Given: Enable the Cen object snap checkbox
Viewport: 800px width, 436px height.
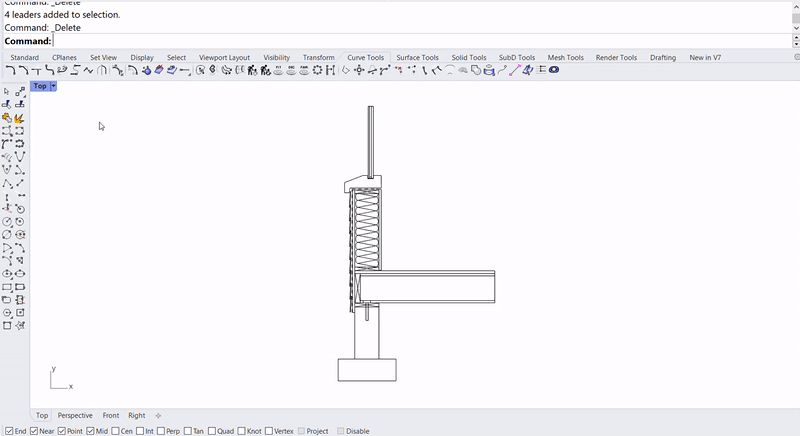Looking at the screenshot, I should (x=116, y=431).
